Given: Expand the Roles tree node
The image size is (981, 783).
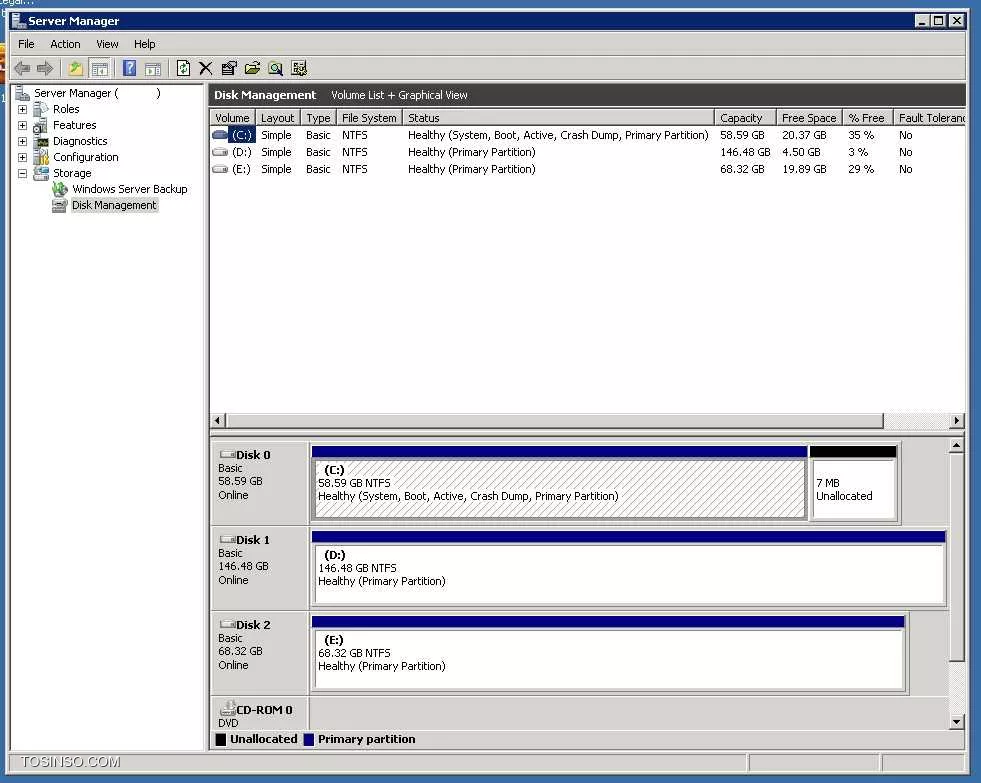Looking at the screenshot, I should click(23, 109).
